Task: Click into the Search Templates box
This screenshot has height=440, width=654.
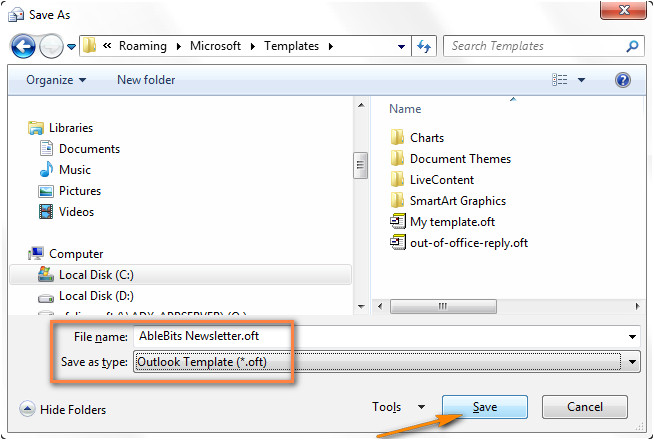Action: click(534, 46)
